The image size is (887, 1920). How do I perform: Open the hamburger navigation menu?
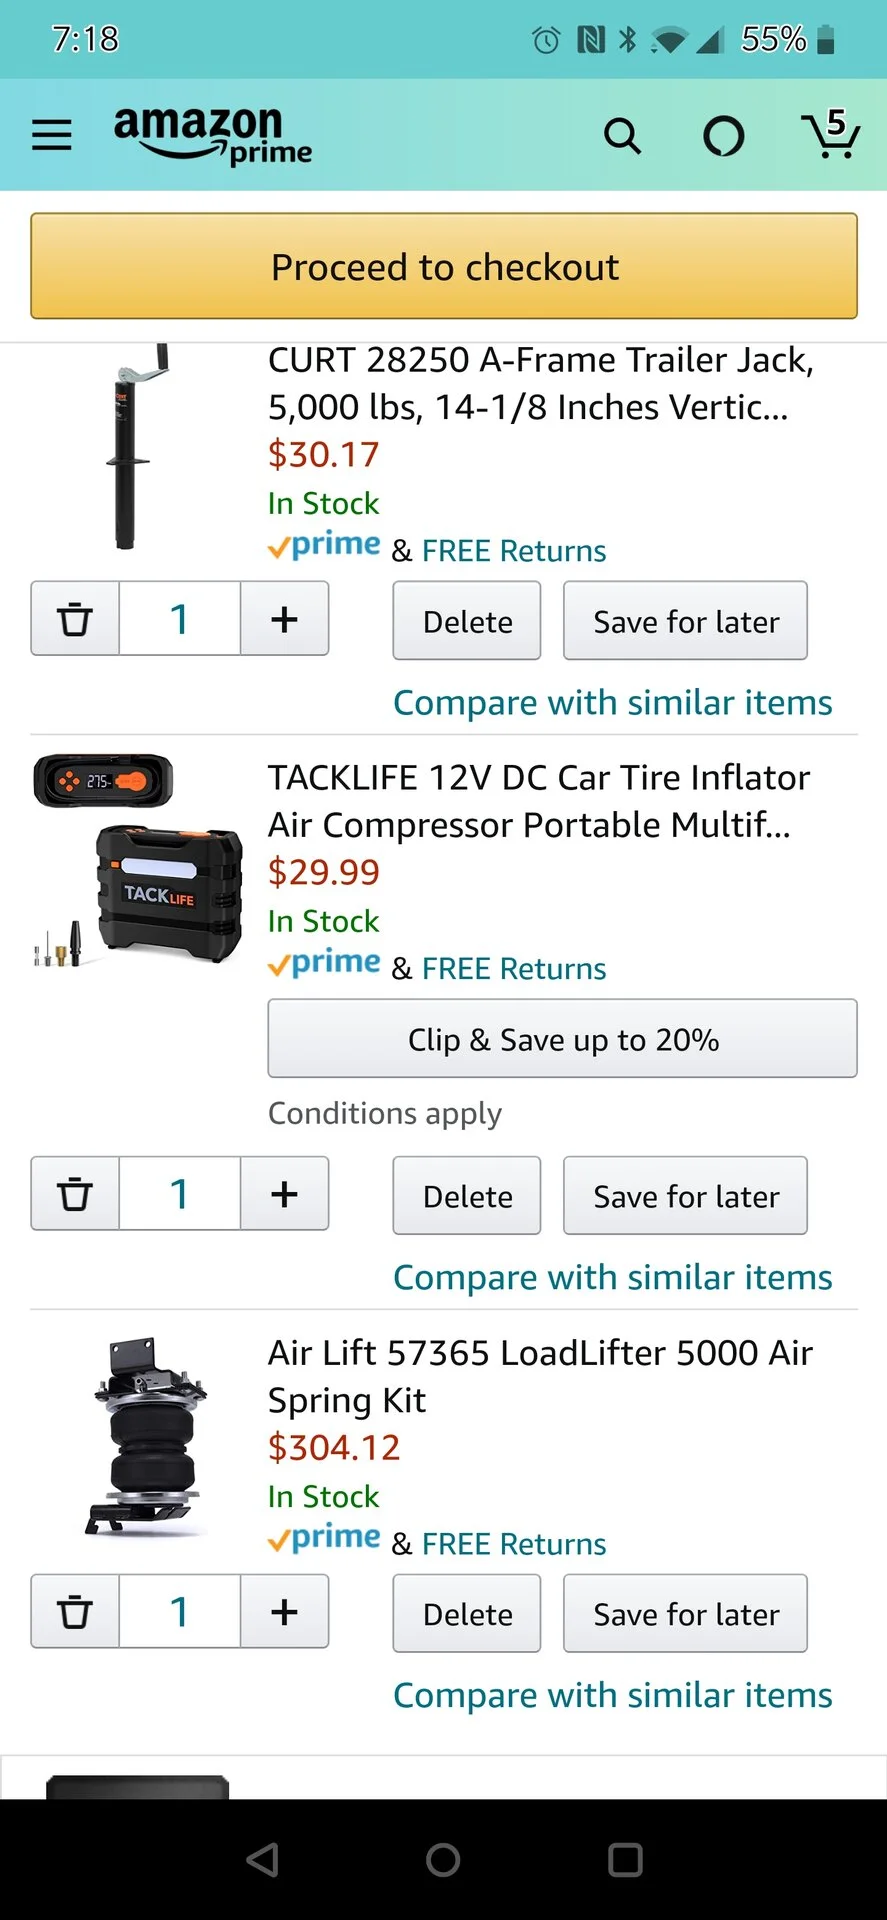coord(51,135)
